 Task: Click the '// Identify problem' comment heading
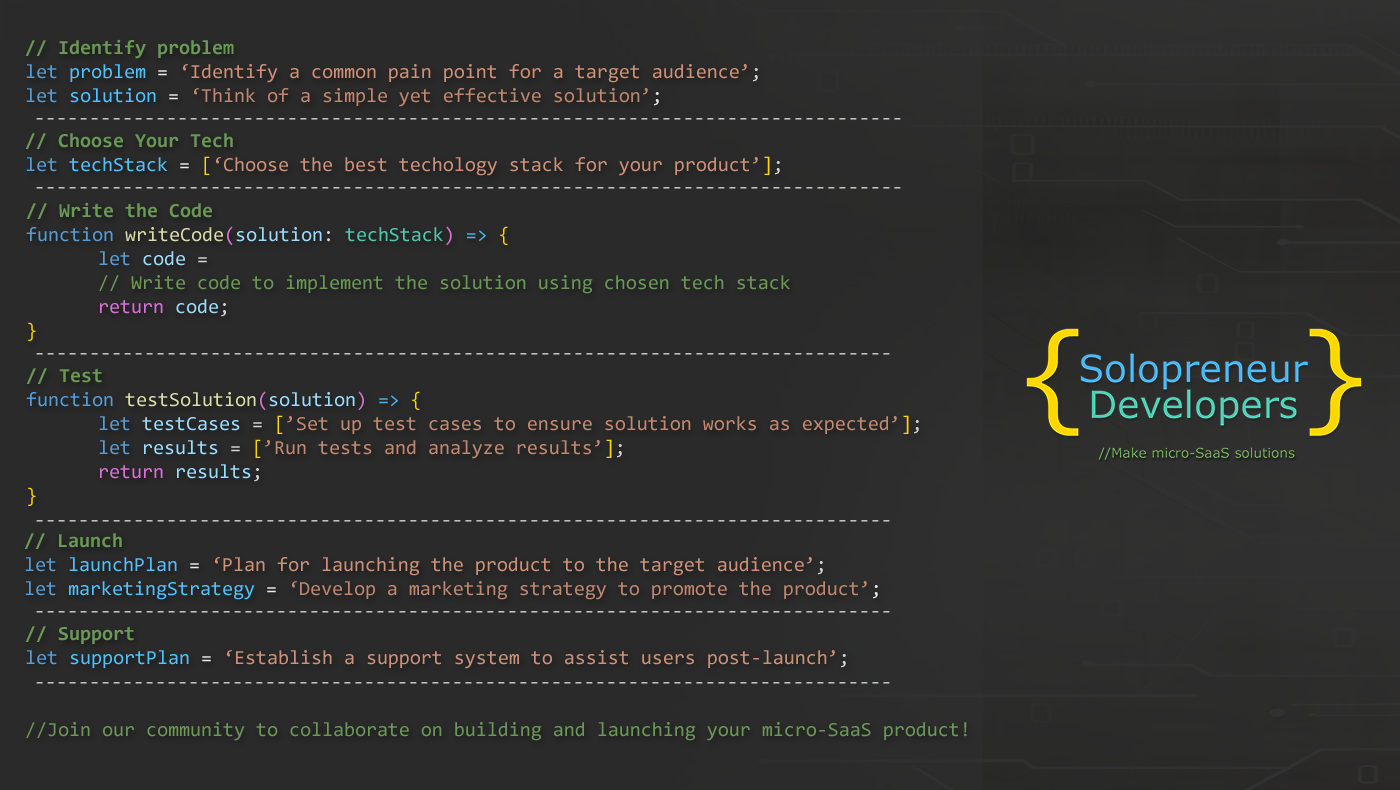130,48
